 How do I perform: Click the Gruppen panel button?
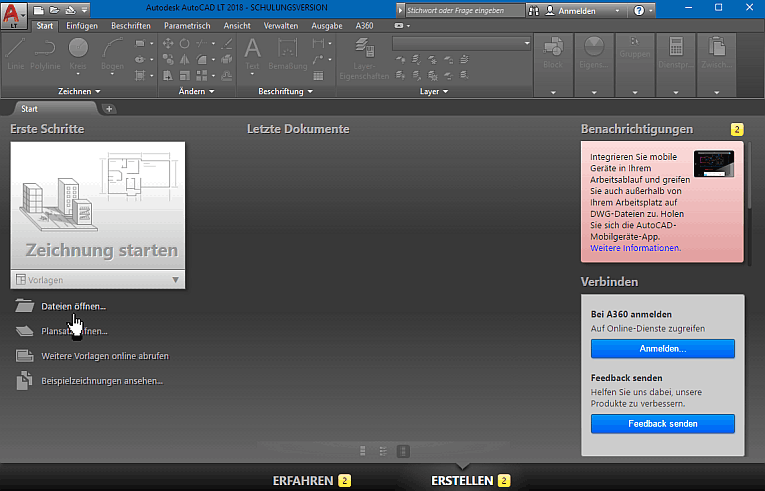tap(635, 48)
